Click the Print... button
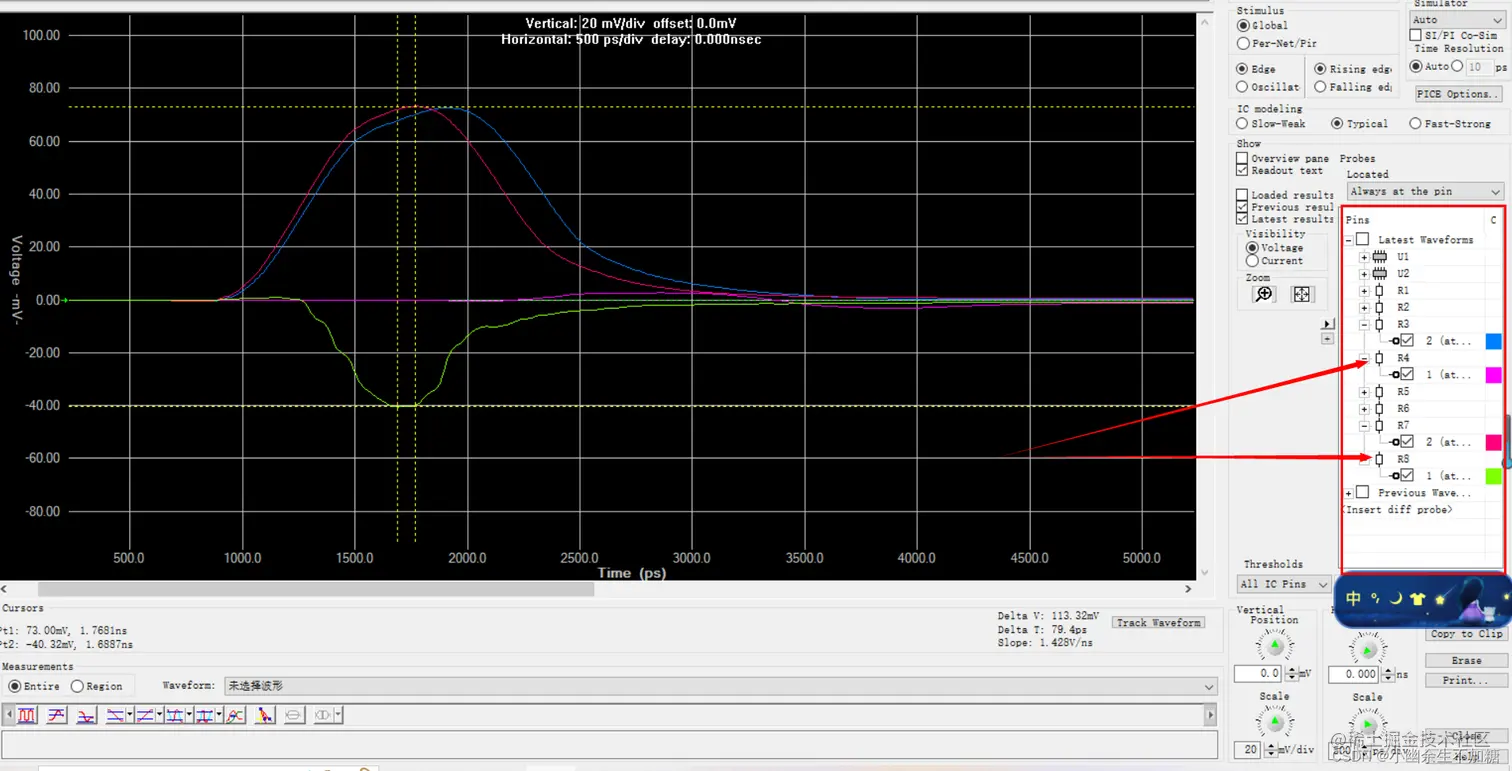 coord(1466,680)
